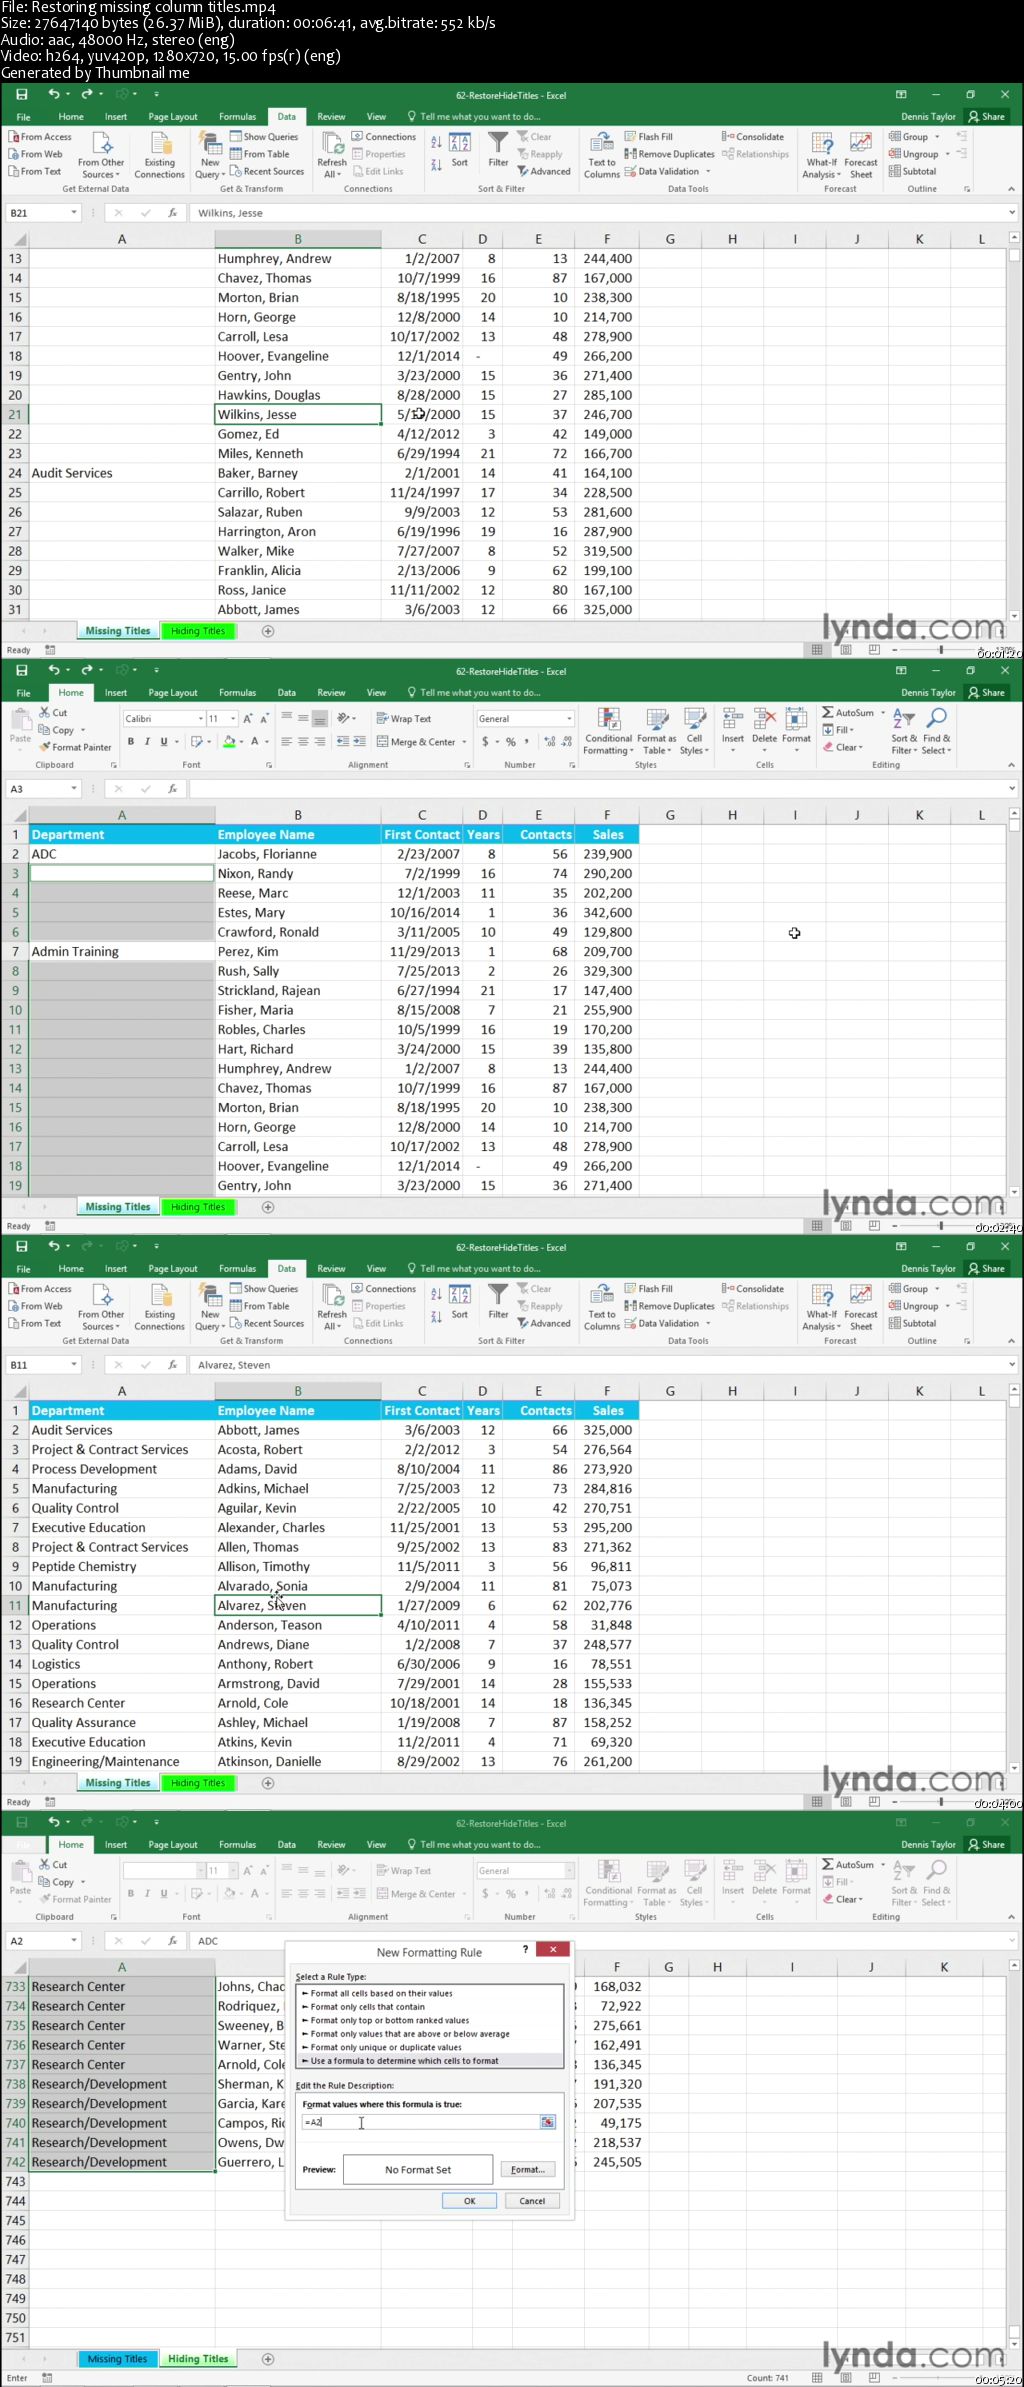This screenshot has height=2387, width=1024.
Task: Click the new sheet plus button in the B11 frame
Action: pyautogui.click(x=267, y=1783)
